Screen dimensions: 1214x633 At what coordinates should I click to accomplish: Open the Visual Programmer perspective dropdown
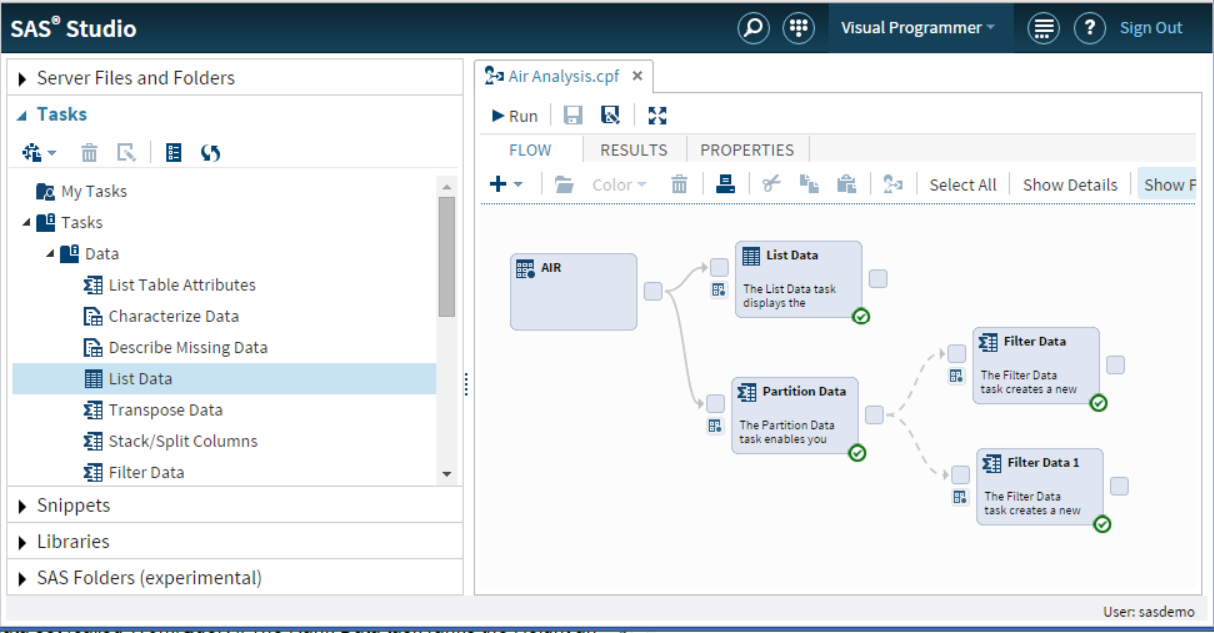[918, 28]
